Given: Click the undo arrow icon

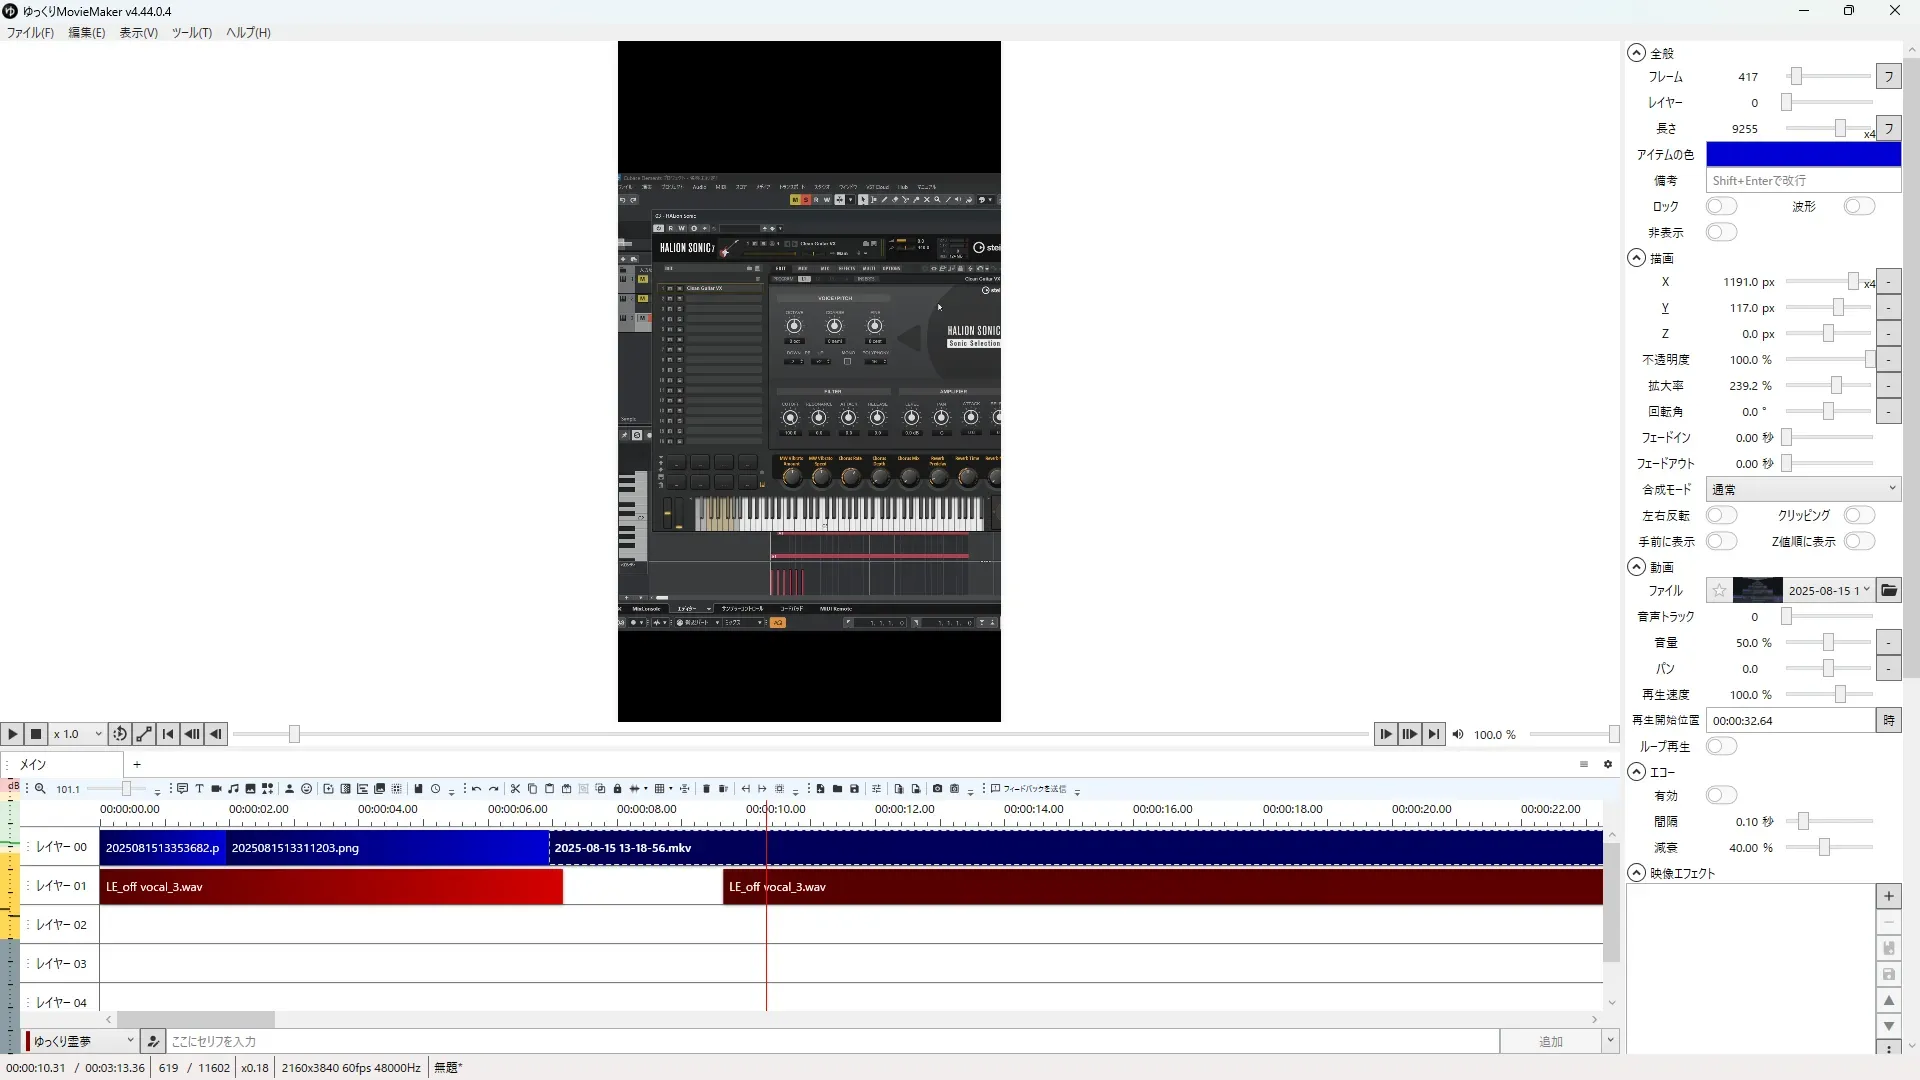Looking at the screenshot, I should [x=477, y=789].
